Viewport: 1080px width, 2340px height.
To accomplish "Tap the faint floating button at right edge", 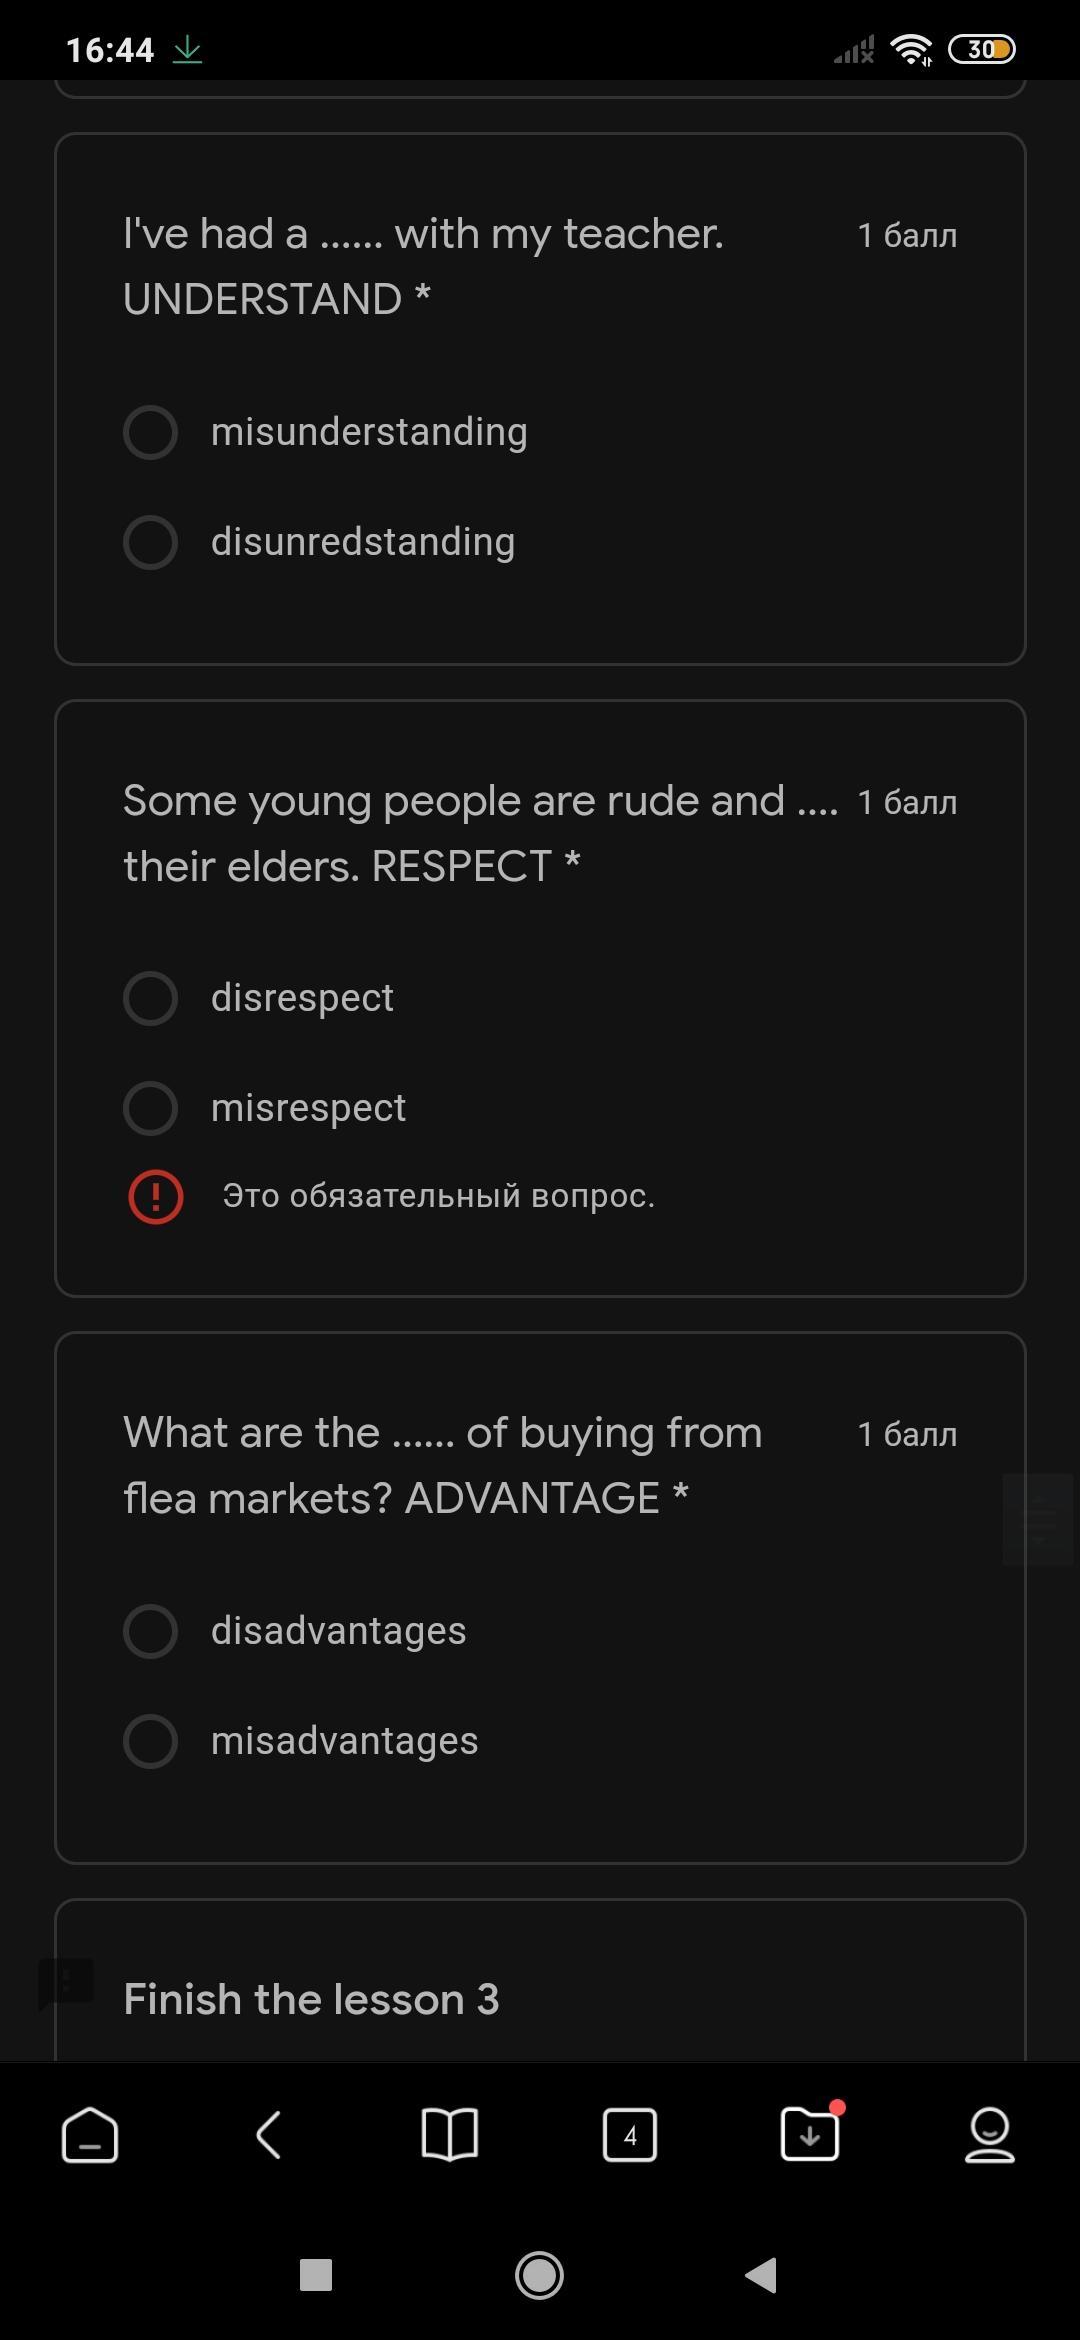I will (x=1038, y=1518).
